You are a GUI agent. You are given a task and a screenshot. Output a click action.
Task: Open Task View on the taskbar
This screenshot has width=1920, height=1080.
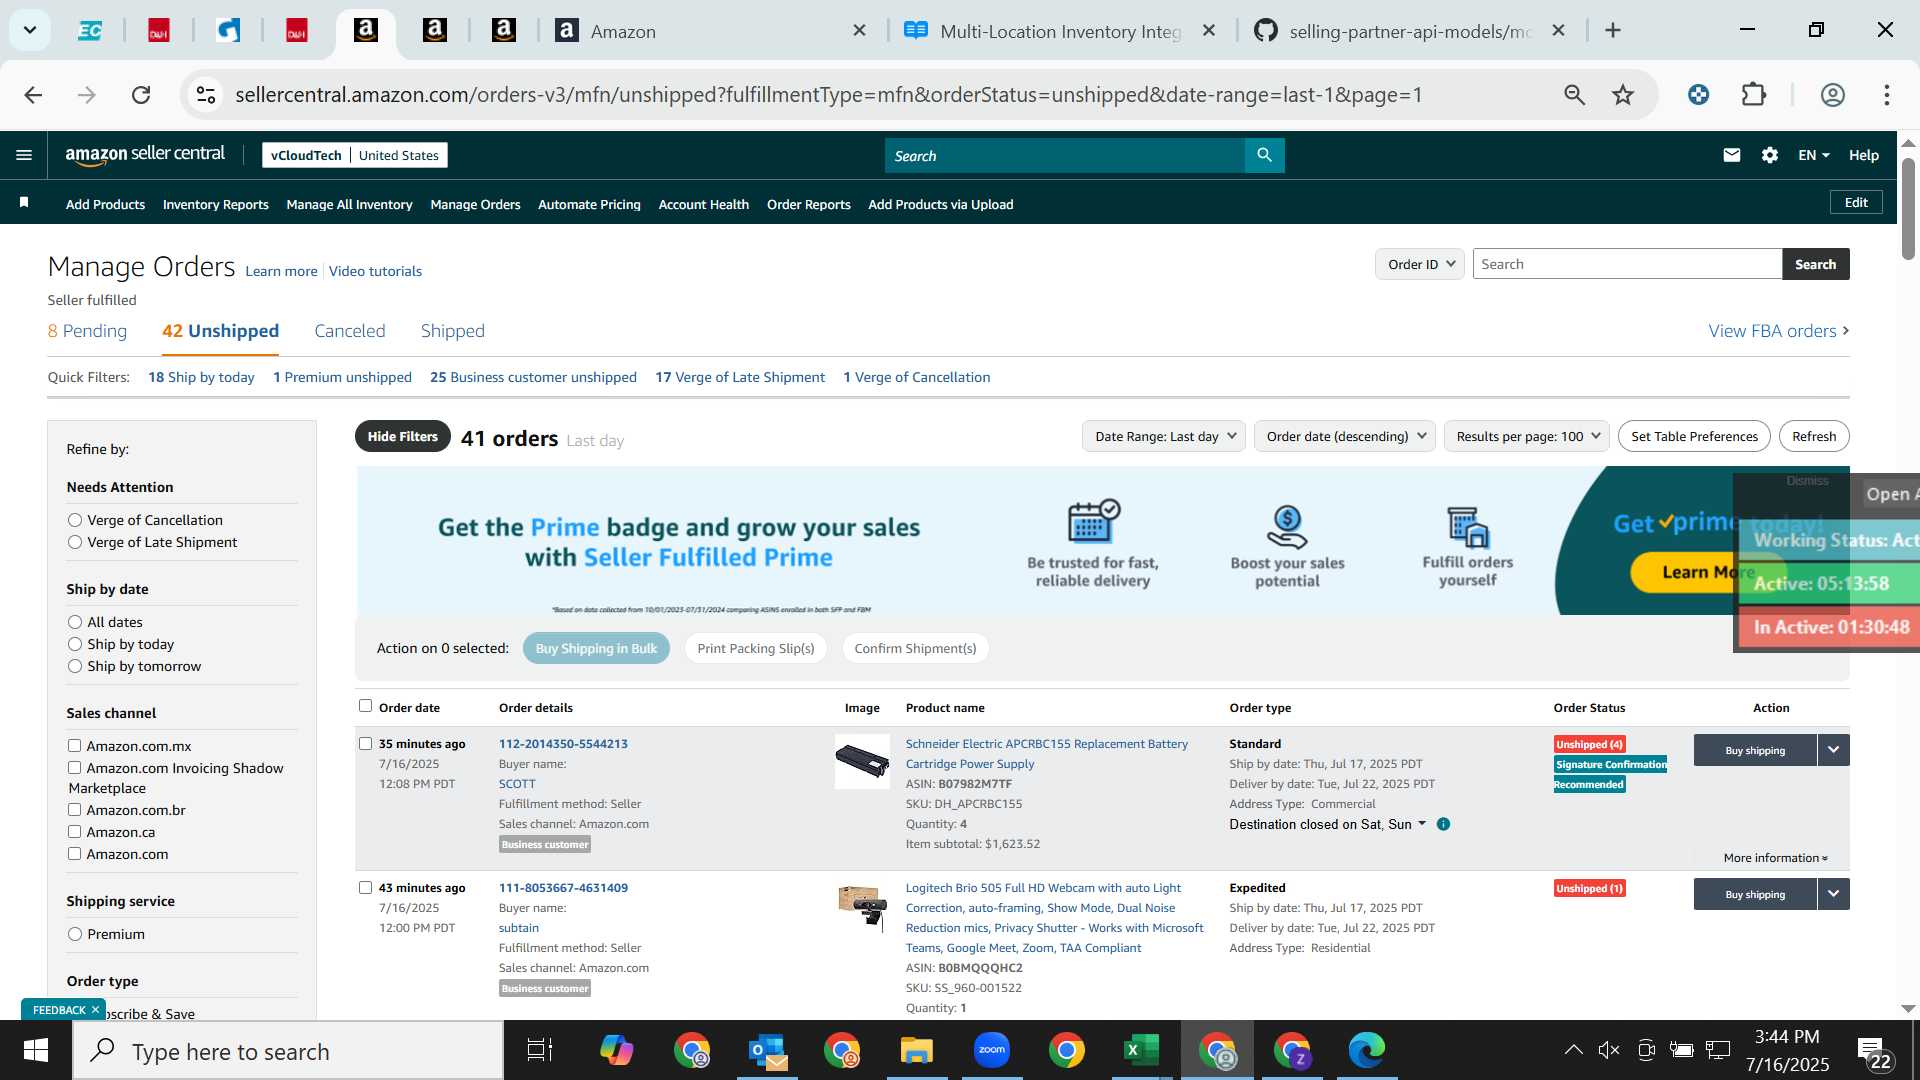(x=540, y=1050)
